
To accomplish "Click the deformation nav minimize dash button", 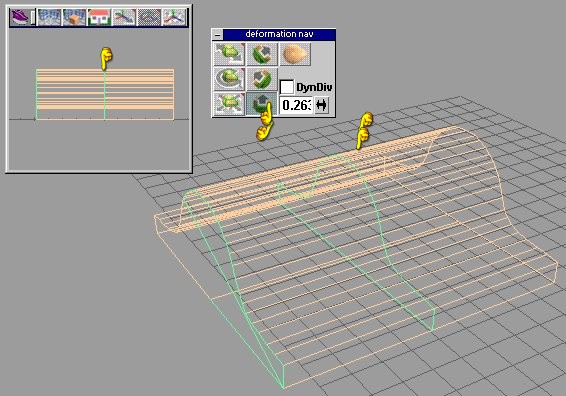I will (x=218, y=35).
